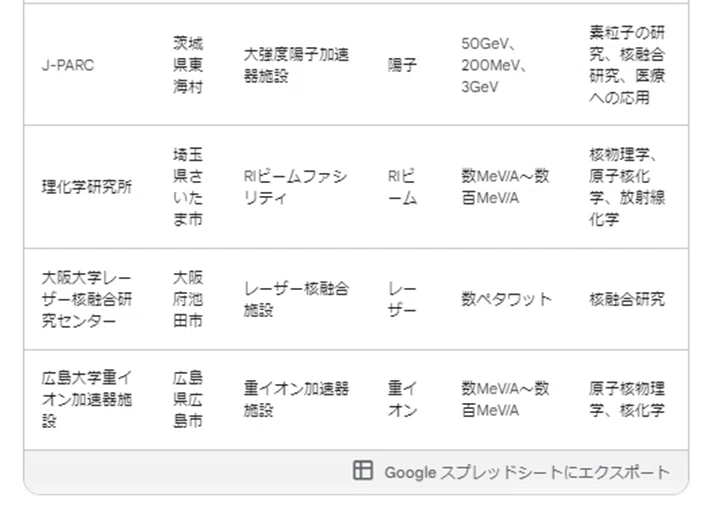Screen dimensions: 707x517
Task: Click the Google Sheets export table icon
Action: point(363,471)
